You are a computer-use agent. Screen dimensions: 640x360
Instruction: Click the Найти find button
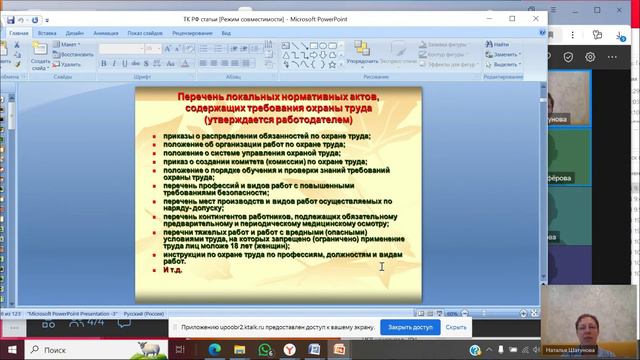pos(497,44)
